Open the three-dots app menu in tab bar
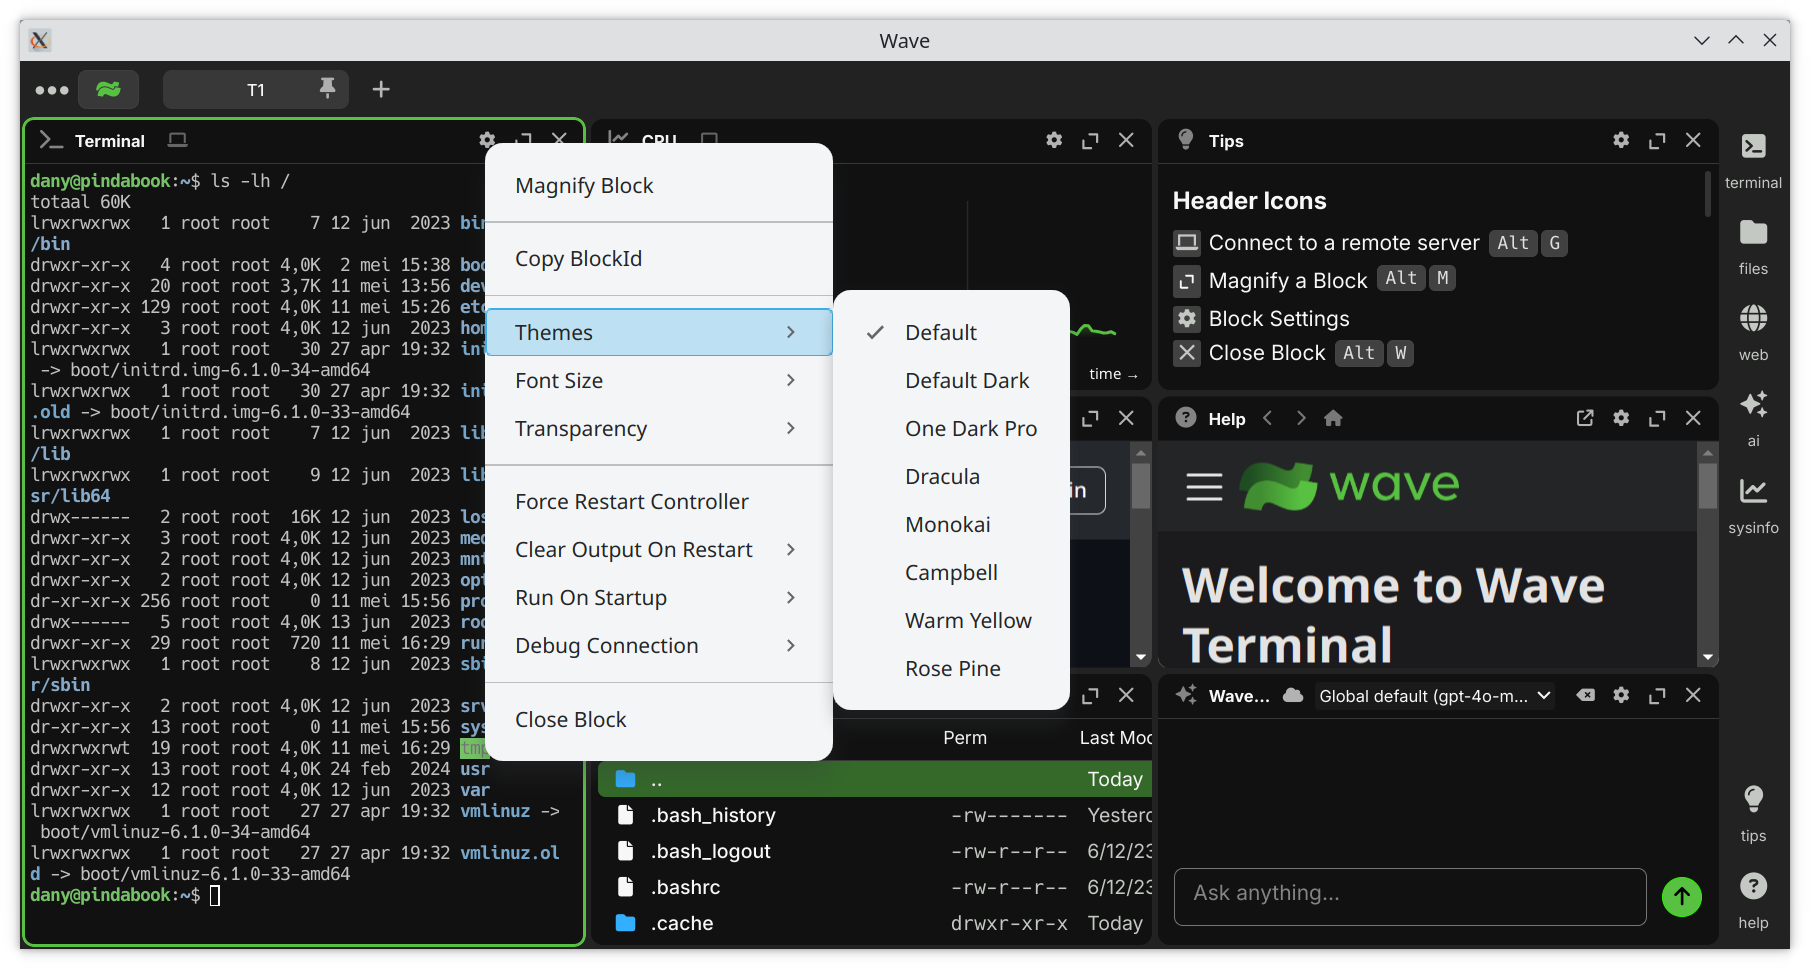 coord(52,90)
